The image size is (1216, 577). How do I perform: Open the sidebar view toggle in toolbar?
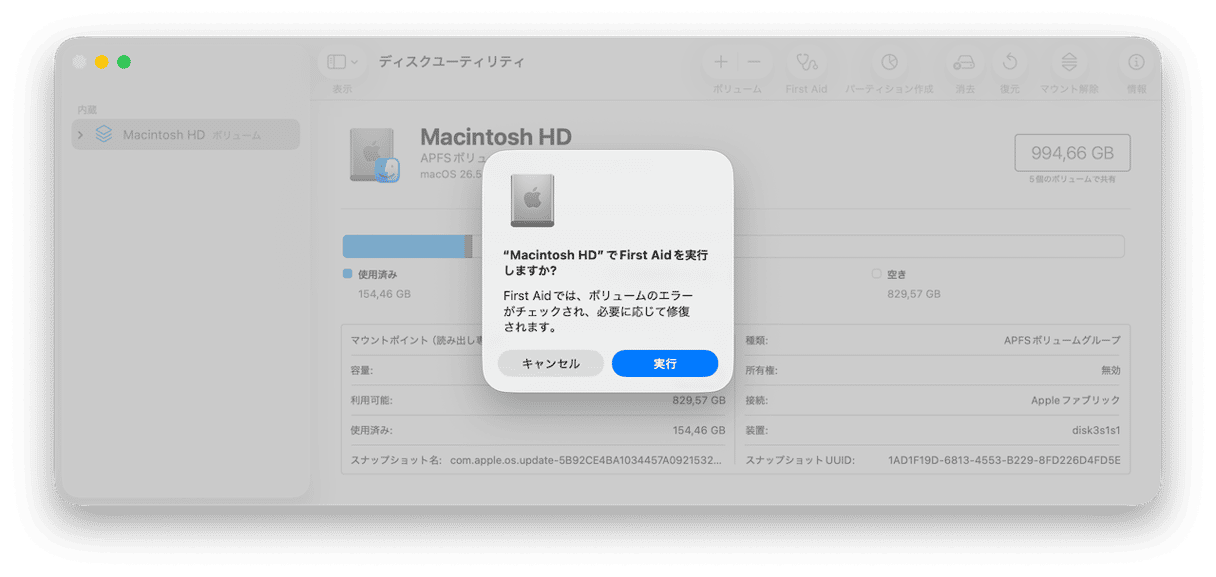[x=342, y=62]
